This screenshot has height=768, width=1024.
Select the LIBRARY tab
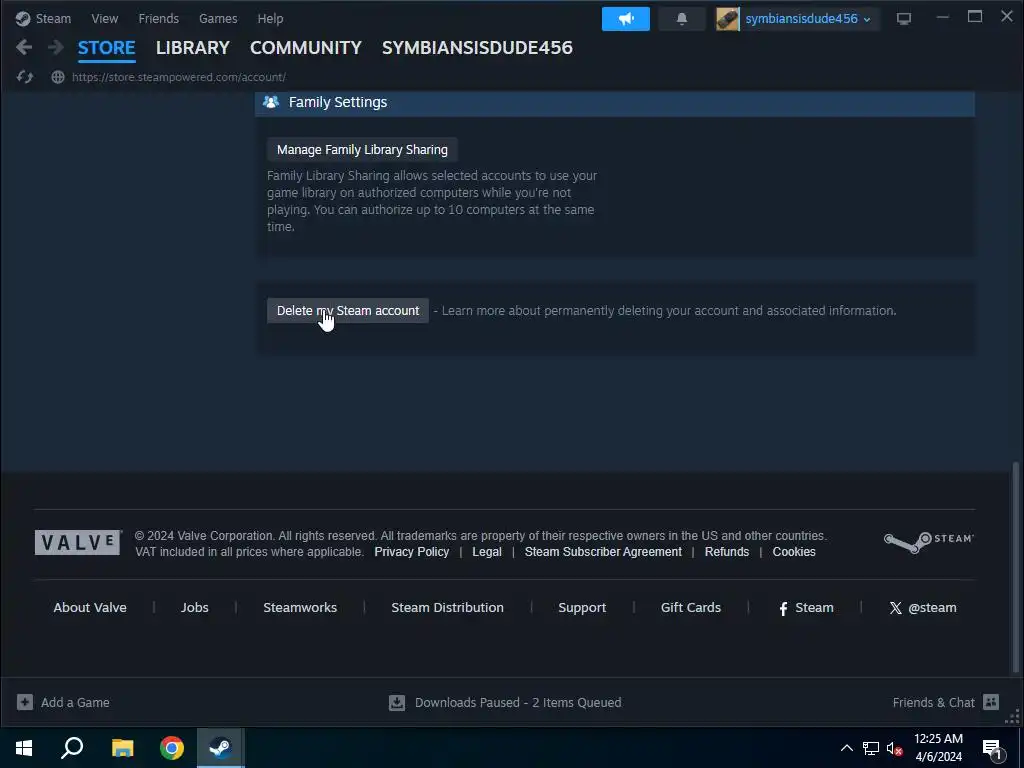tap(193, 48)
